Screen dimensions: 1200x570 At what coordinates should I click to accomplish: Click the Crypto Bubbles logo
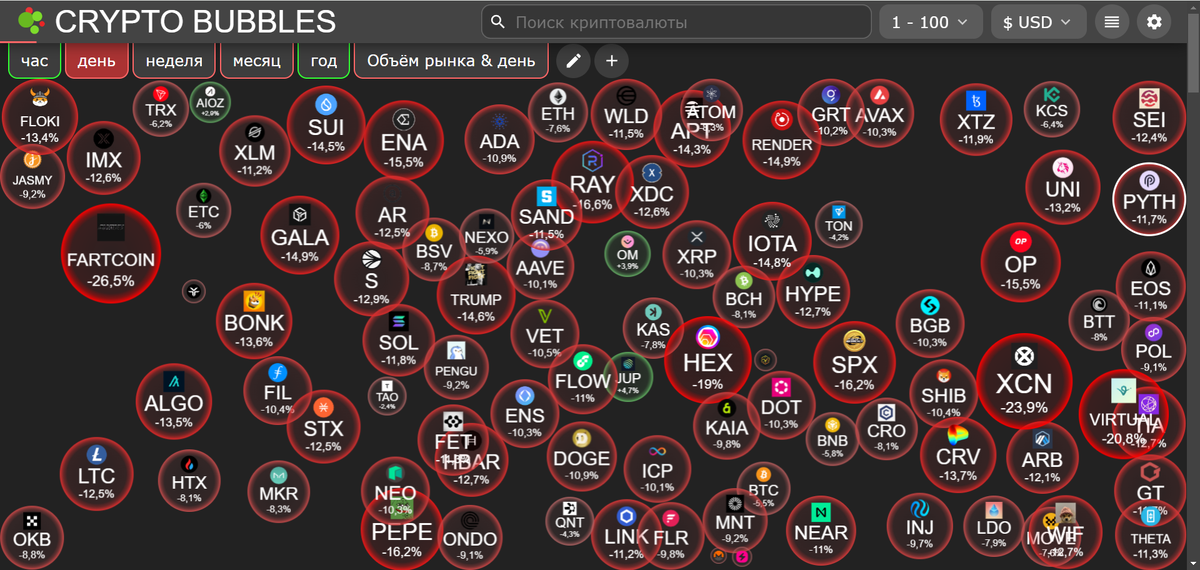click(x=178, y=21)
